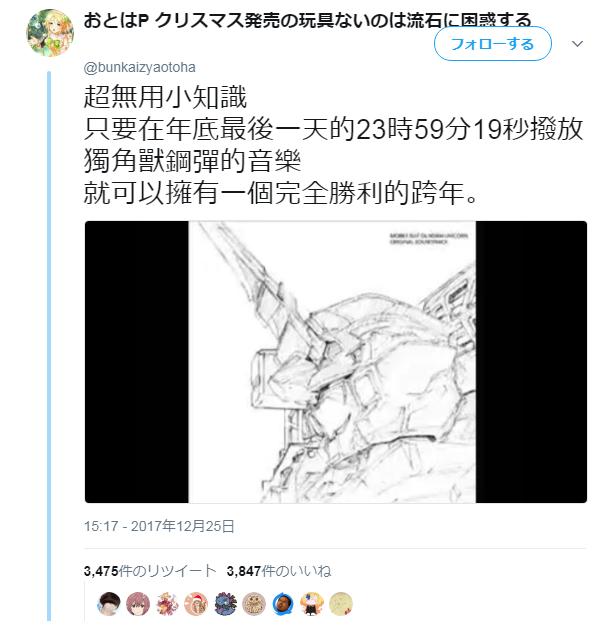Open eighth liker avatar with blonde character
Image resolution: width=614 pixels, height=621 pixels.
(312, 604)
